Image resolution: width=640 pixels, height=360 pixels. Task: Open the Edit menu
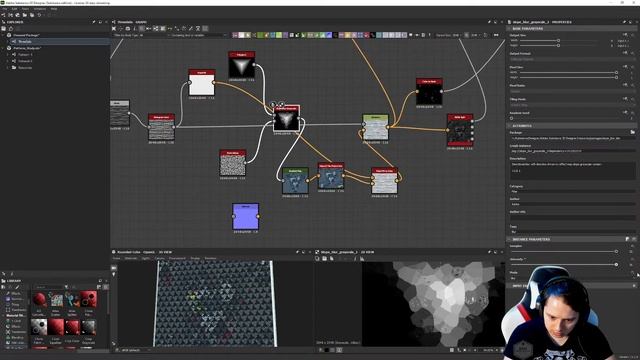pyautogui.click(x=14, y=9)
